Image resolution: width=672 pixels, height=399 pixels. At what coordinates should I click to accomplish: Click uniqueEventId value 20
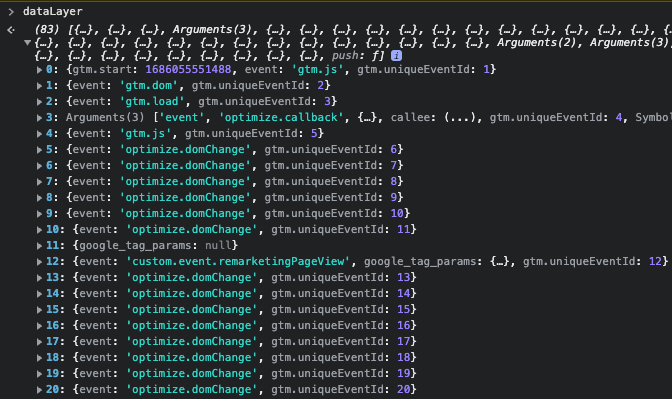pyautogui.click(x=404, y=390)
